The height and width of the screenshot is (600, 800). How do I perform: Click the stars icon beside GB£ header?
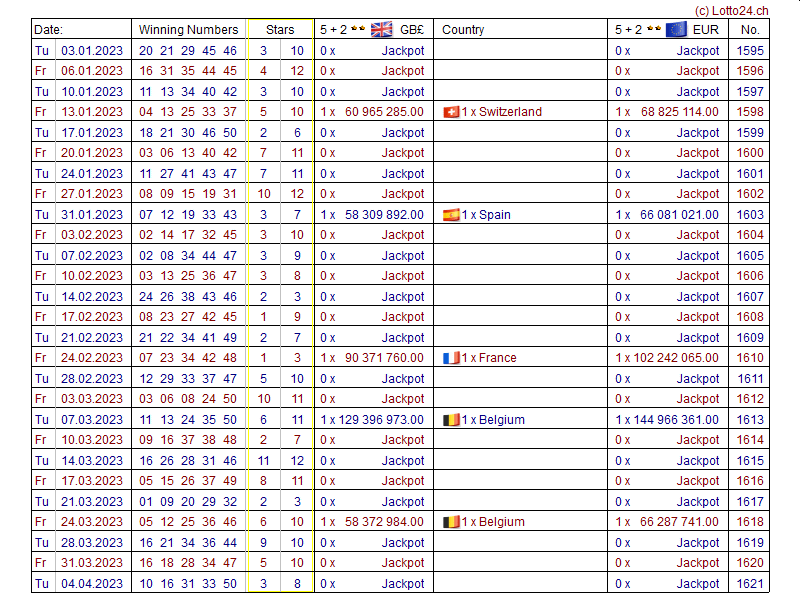357,29
